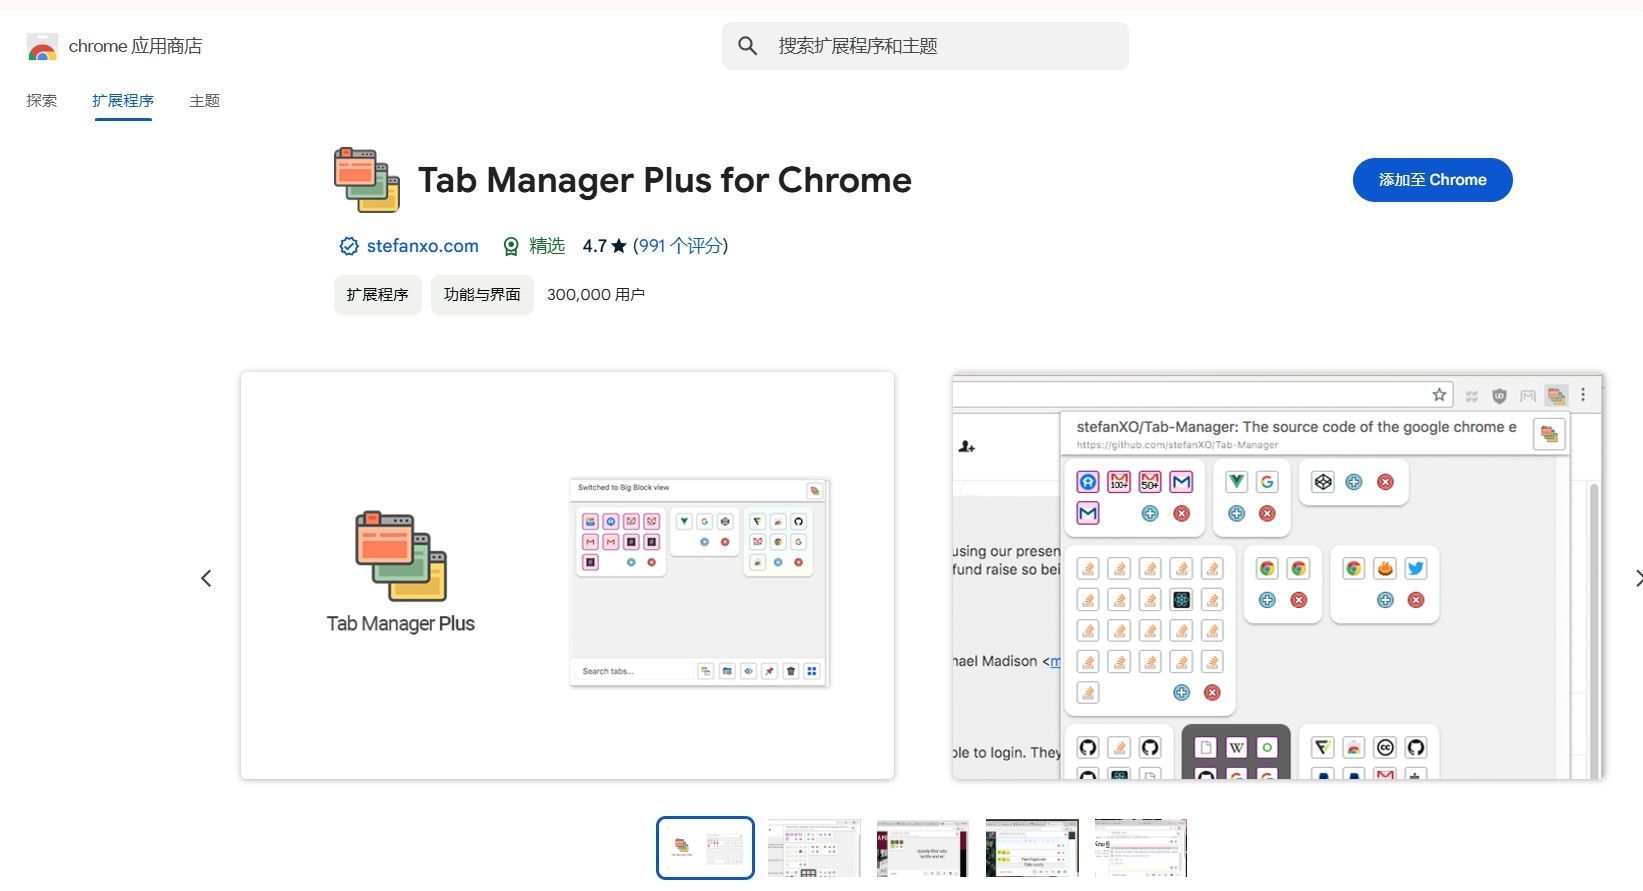
Task: Click the search magnifier icon
Action: (x=747, y=46)
